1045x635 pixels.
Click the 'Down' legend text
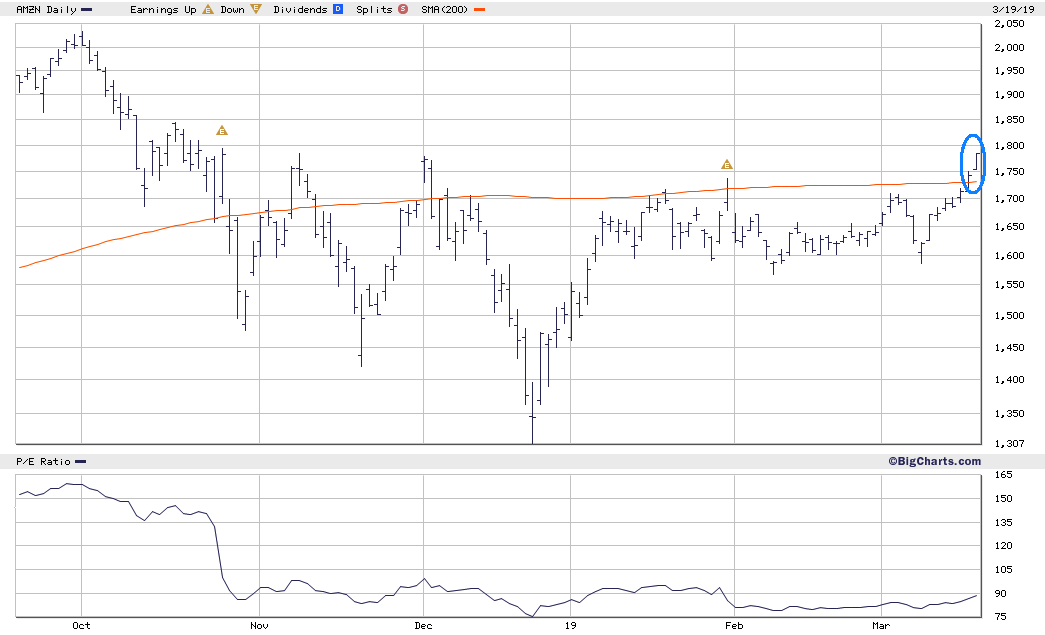click(x=233, y=9)
